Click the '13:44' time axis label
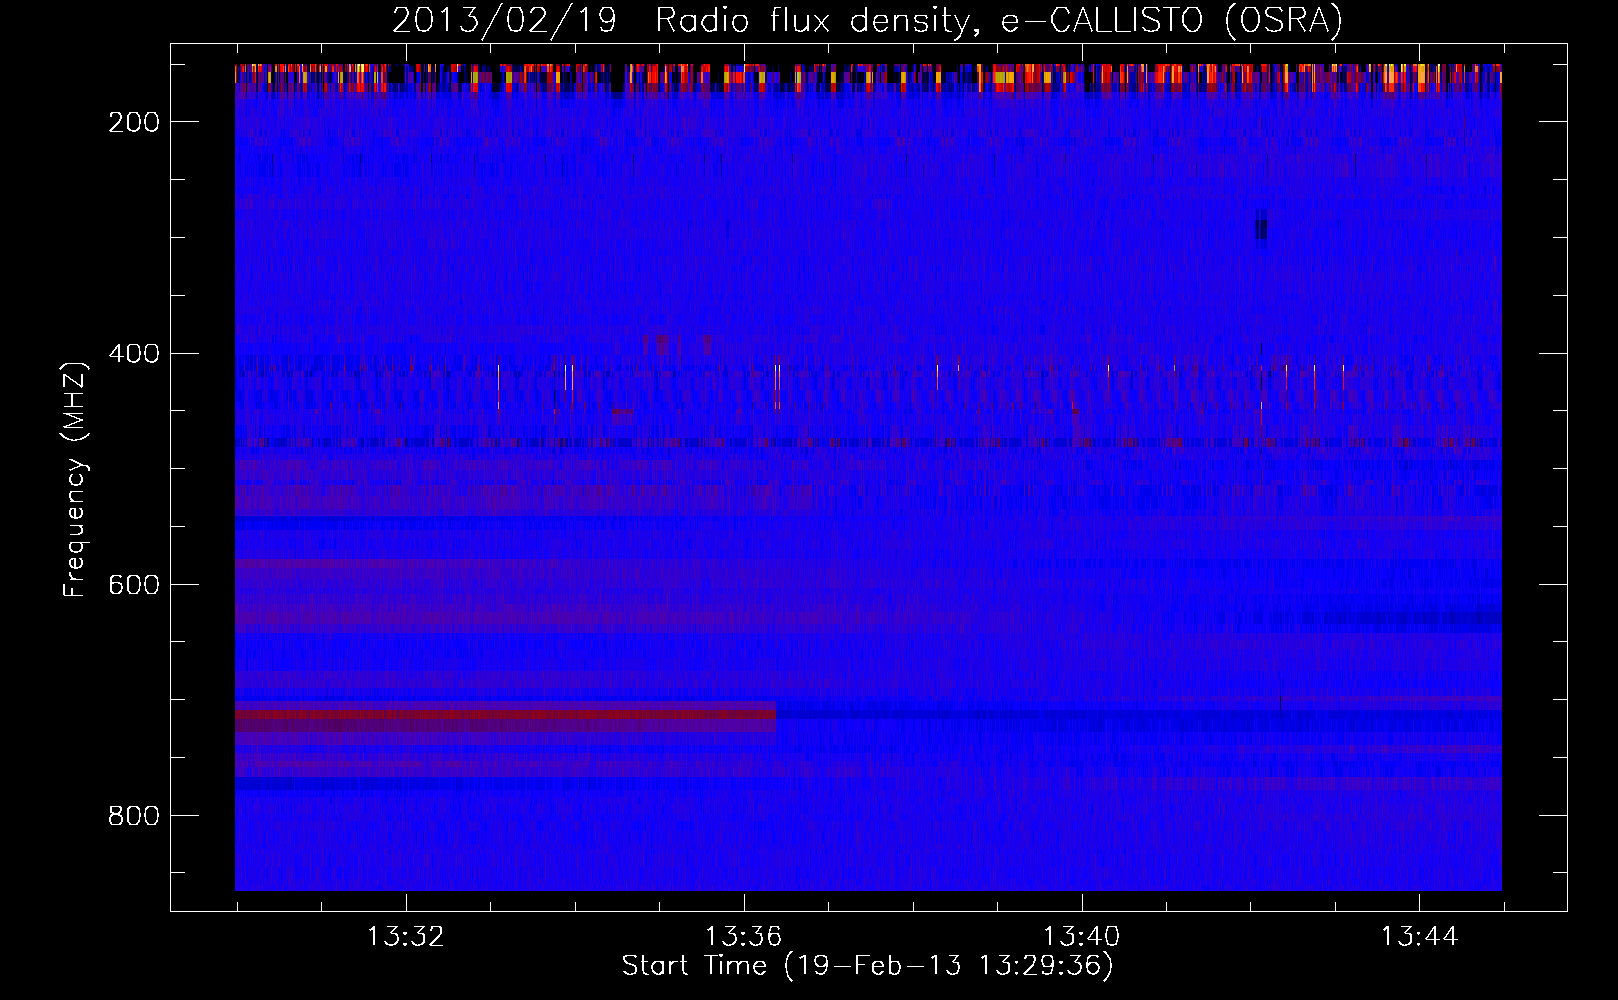The image size is (1618, 1000). [x=1419, y=937]
